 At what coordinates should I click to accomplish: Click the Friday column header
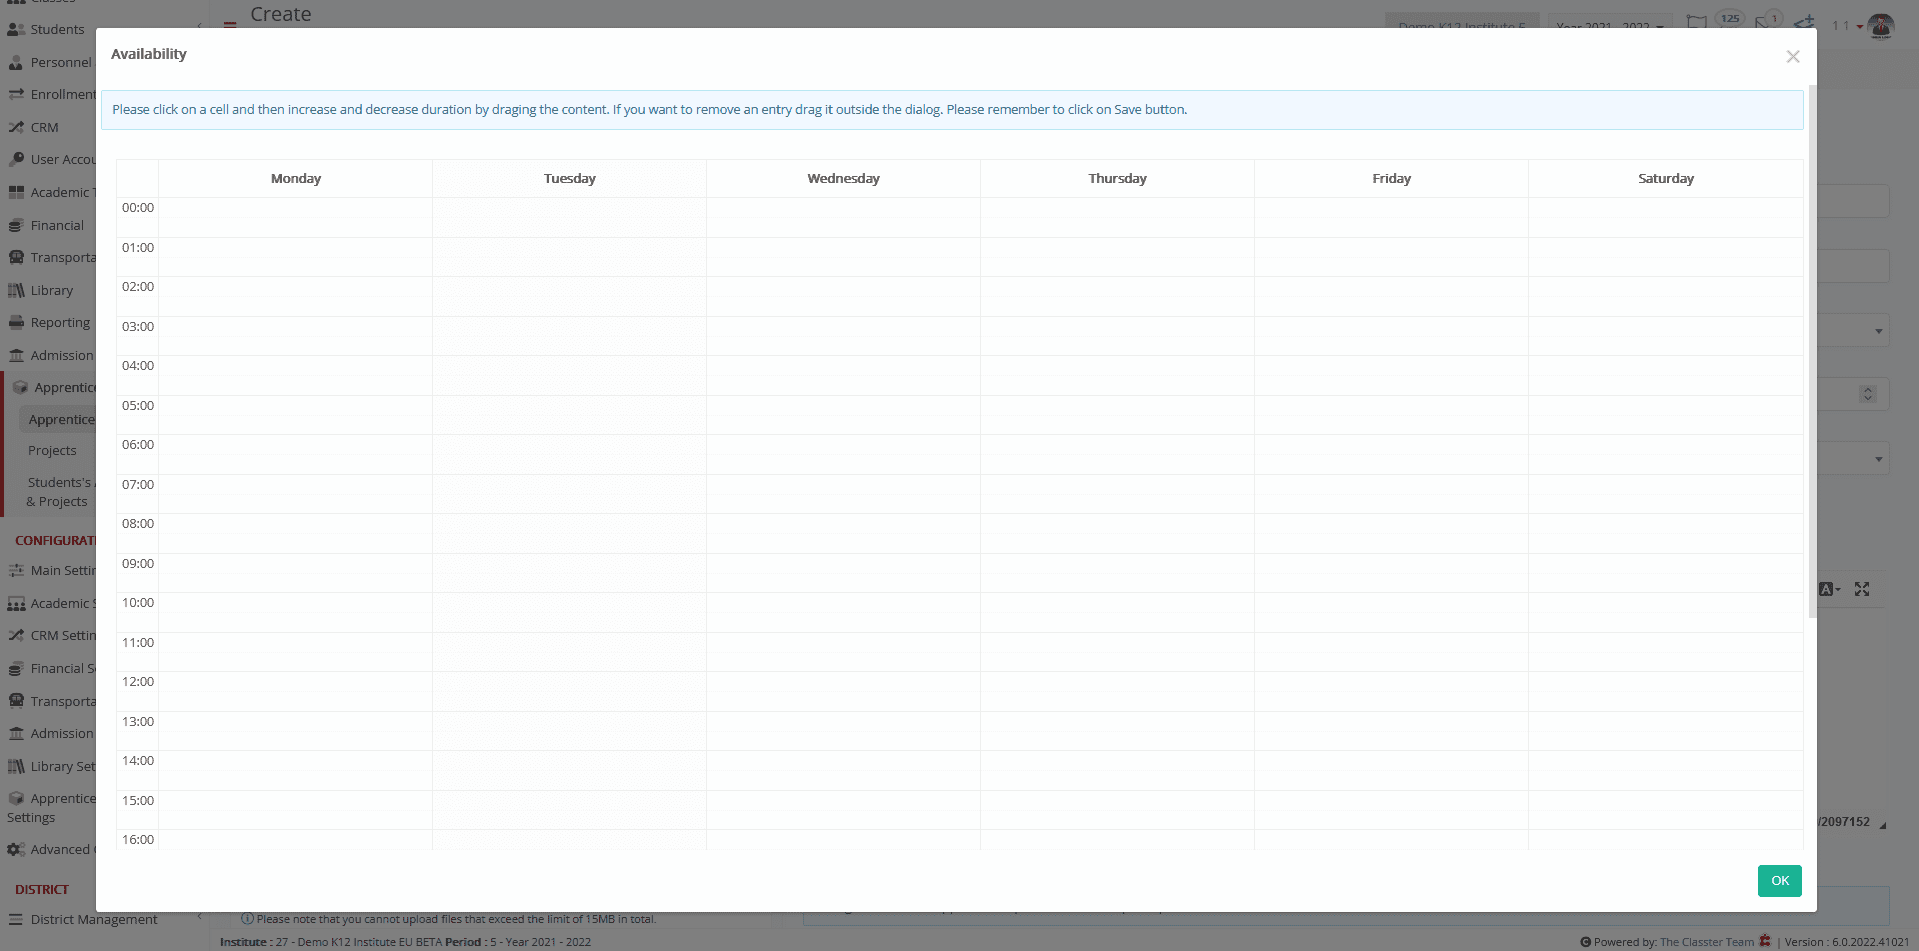pyautogui.click(x=1392, y=179)
